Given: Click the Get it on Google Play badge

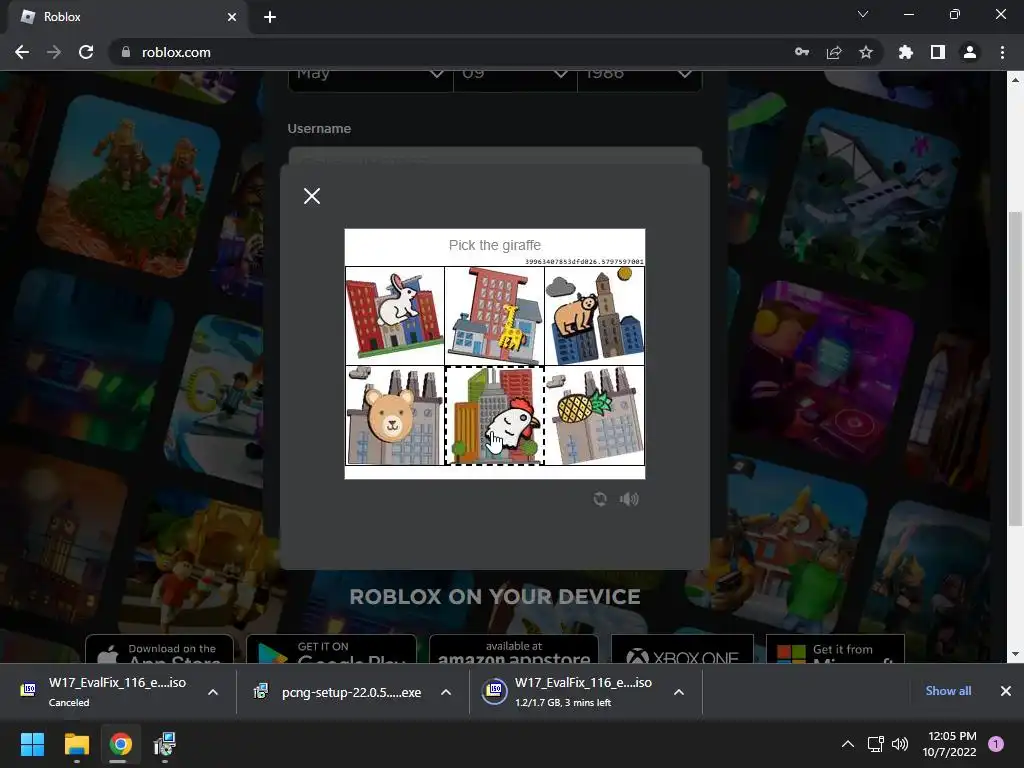Looking at the screenshot, I should point(331,649).
